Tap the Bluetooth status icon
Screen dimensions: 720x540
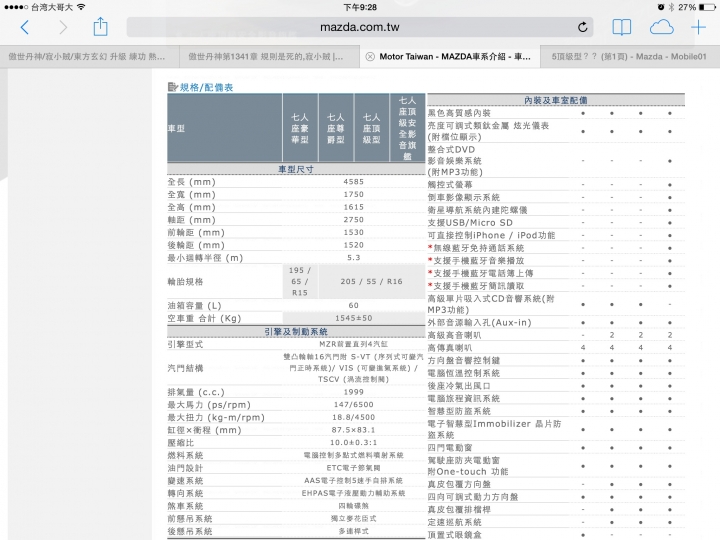tap(671, 7)
